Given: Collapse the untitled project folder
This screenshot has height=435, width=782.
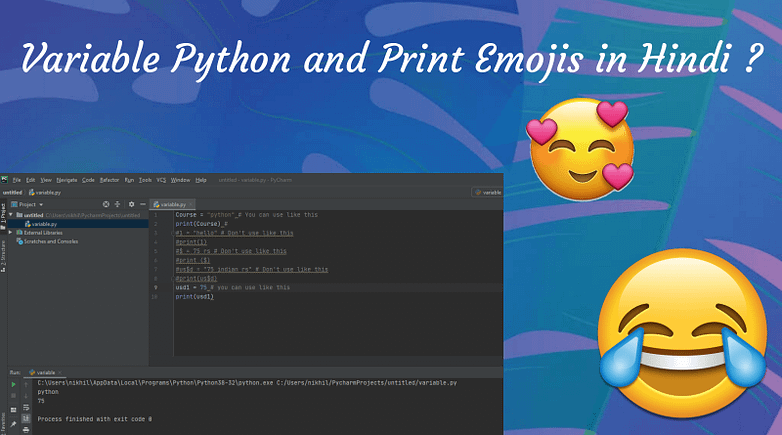Looking at the screenshot, I should pos(11,215).
